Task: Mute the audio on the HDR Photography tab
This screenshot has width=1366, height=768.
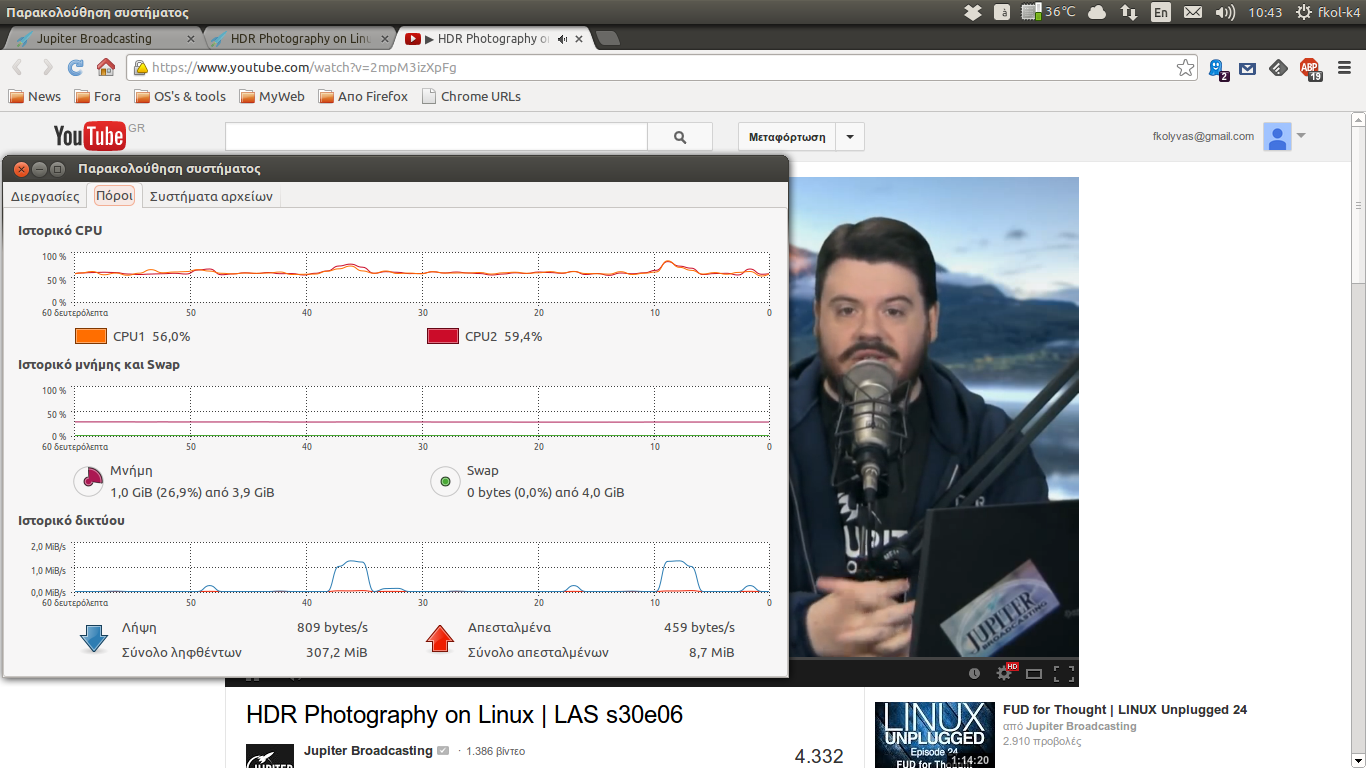Action: tap(562, 39)
